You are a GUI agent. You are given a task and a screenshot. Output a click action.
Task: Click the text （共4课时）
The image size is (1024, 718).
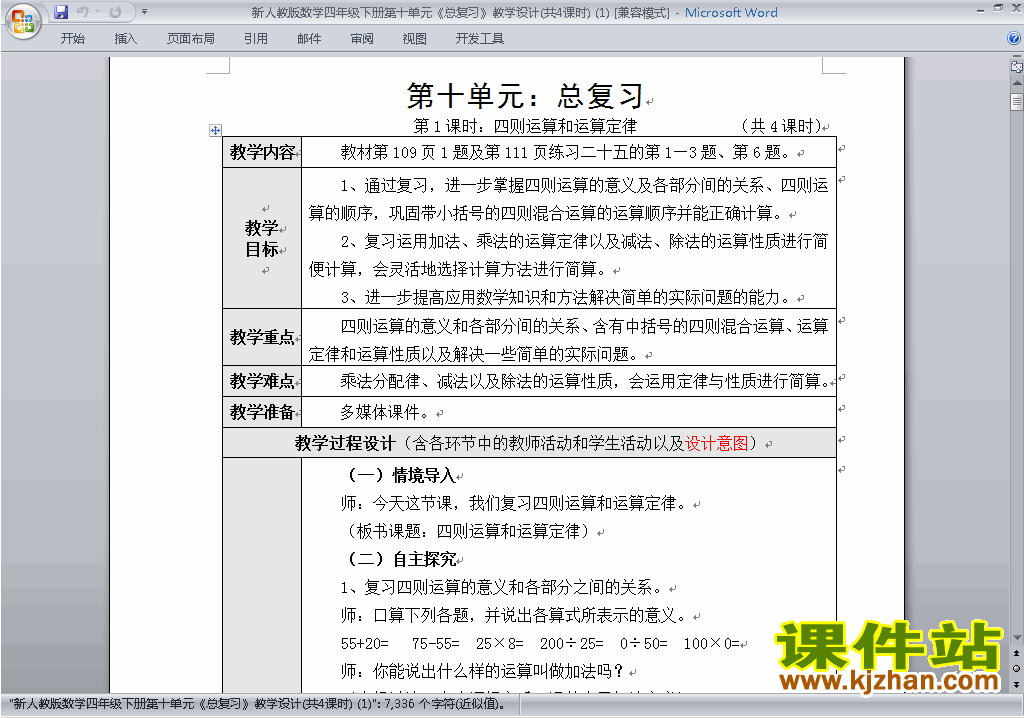coord(781,126)
